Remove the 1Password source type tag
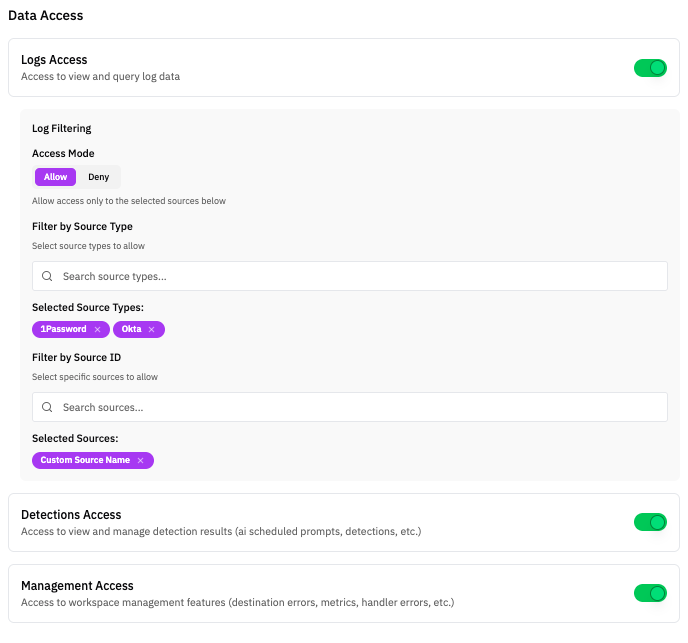Screen dimensions: 688x643 click(97, 329)
